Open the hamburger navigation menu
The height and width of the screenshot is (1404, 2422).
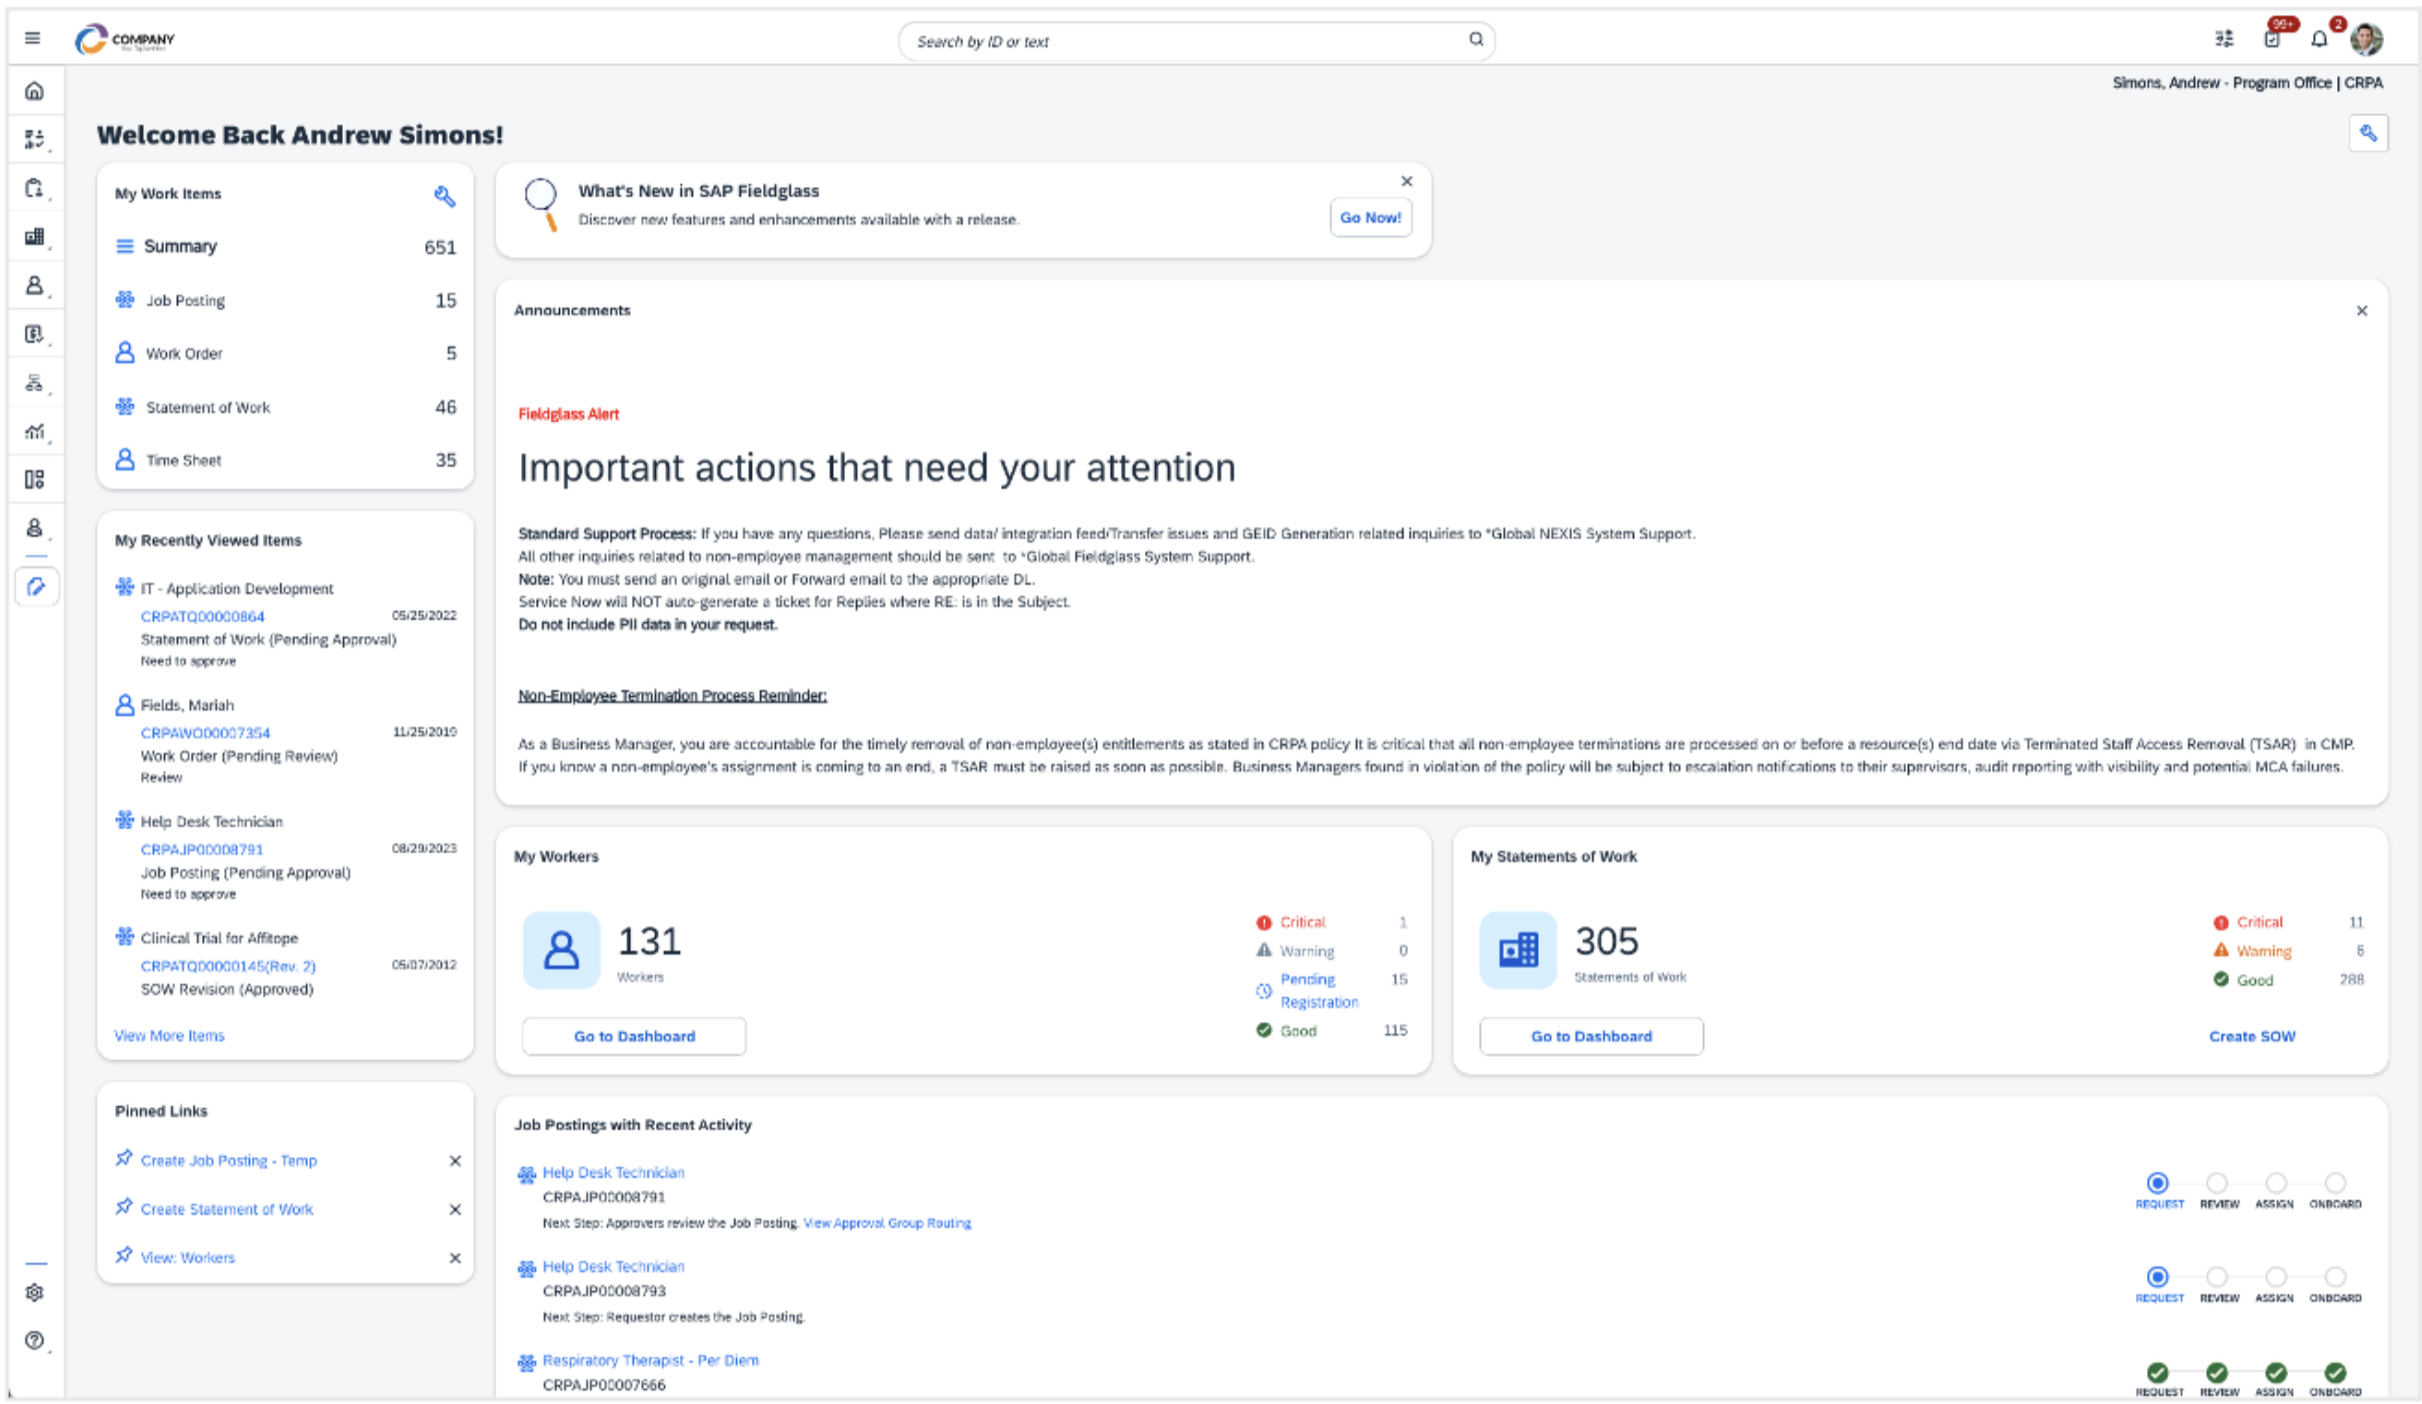pyautogui.click(x=32, y=38)
